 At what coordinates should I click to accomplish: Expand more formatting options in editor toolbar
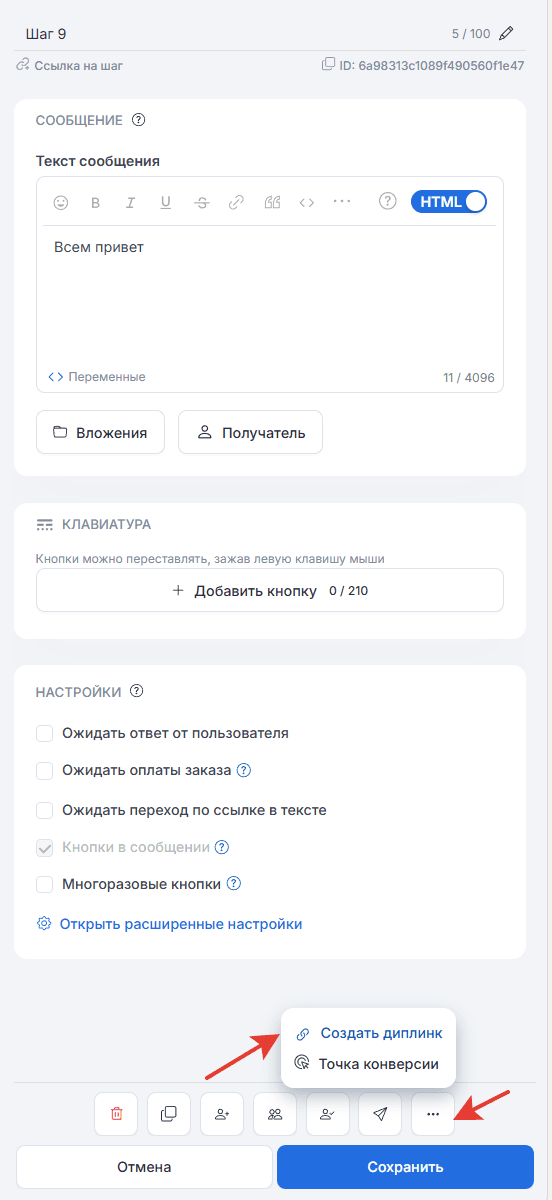point(342,201)
